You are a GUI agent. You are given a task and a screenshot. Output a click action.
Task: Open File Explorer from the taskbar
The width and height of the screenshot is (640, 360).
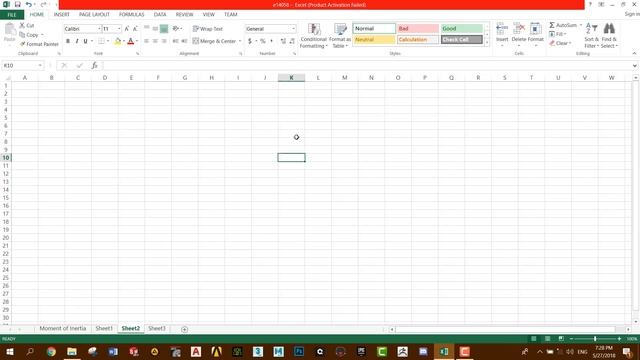click(72, 351)
